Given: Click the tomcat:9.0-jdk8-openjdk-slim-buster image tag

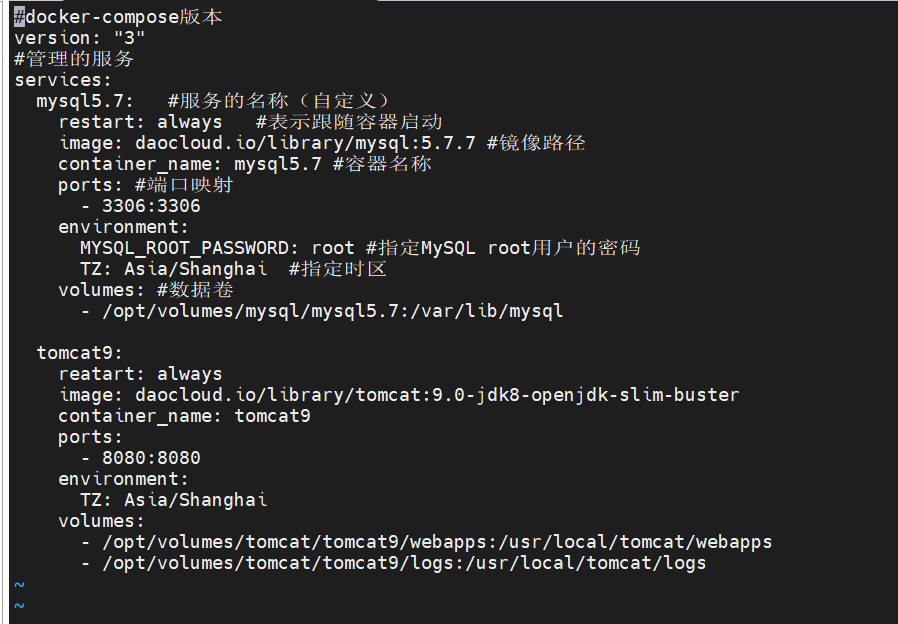Looking at the screenshot, I should click(x=548, y=395).
